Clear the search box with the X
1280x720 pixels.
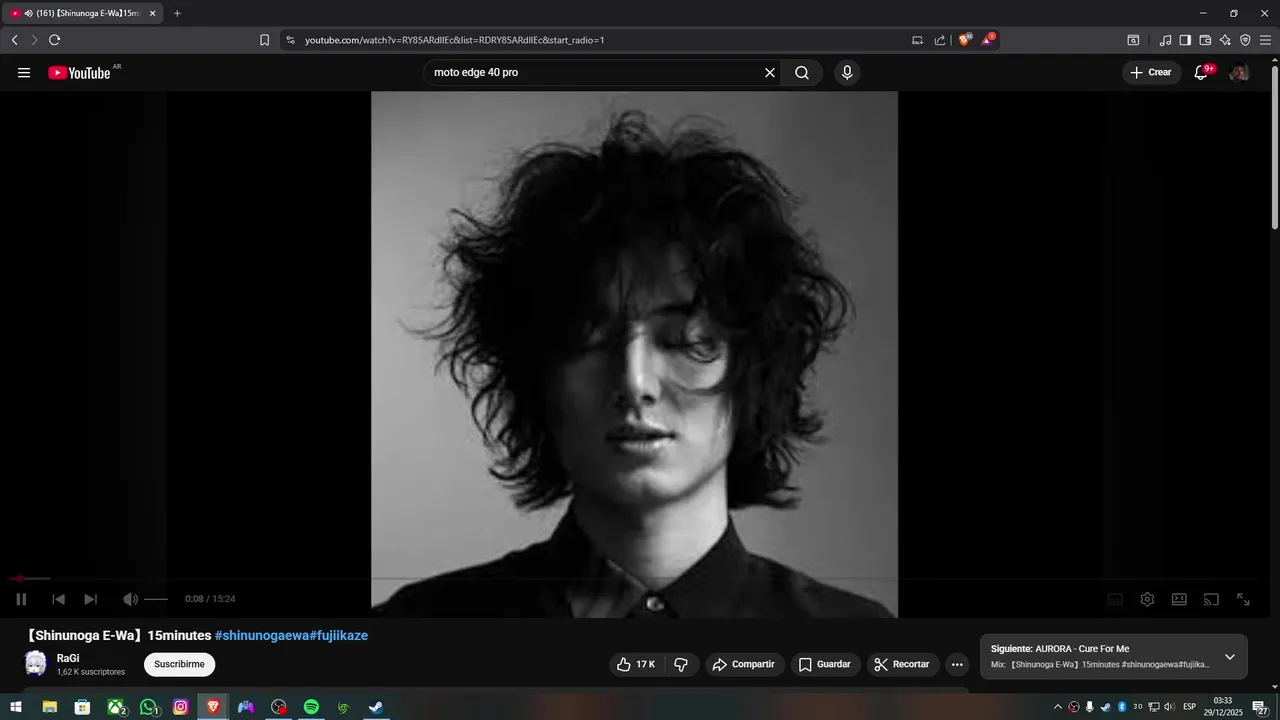click(x=770, y=73)
